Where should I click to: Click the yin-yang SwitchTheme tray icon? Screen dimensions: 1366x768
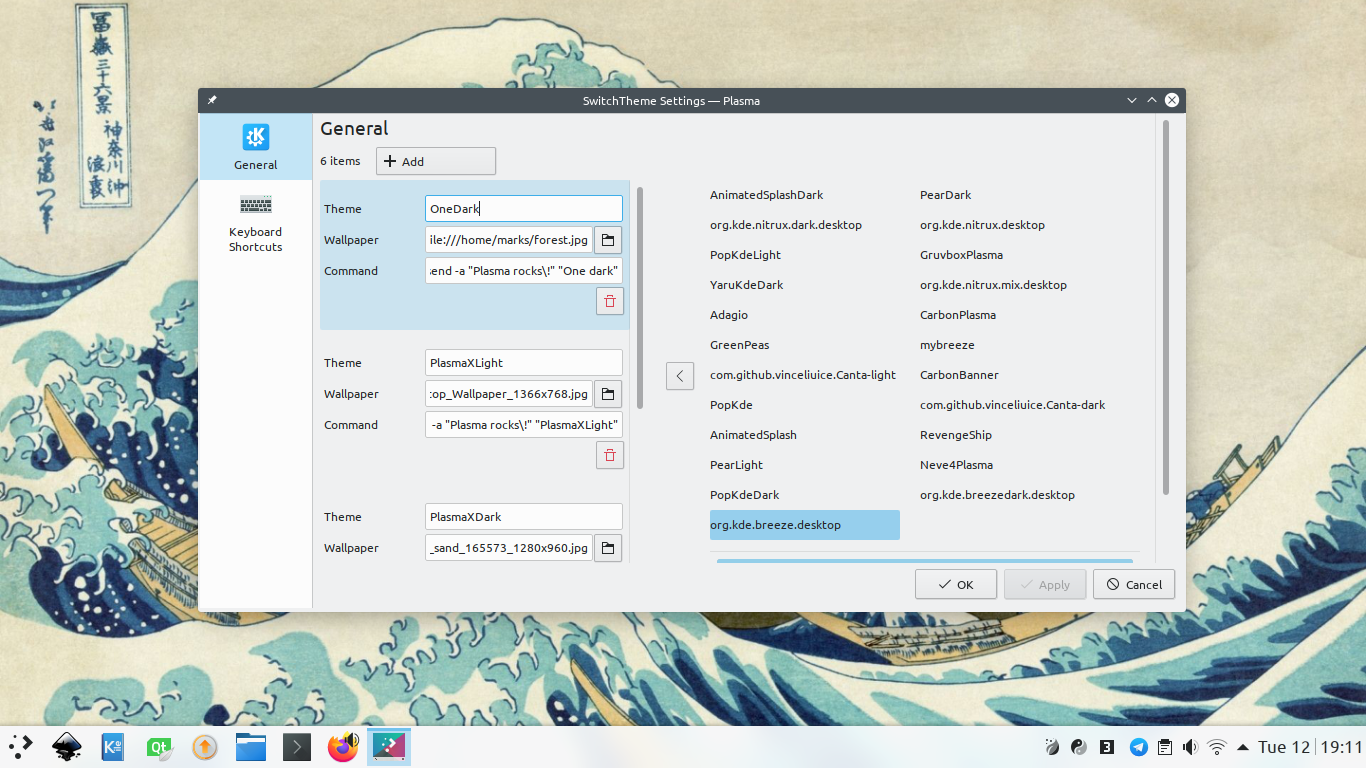(1079, 747)
